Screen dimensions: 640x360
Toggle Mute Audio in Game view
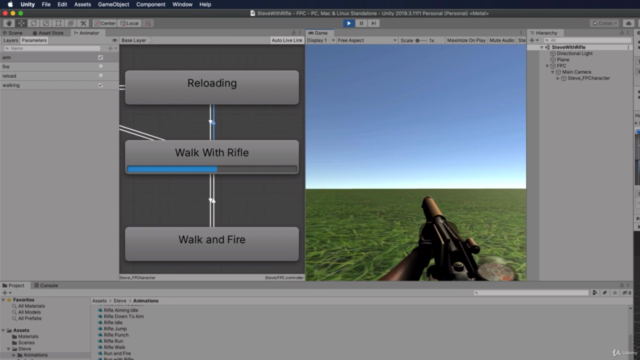(x=502, y=40)
